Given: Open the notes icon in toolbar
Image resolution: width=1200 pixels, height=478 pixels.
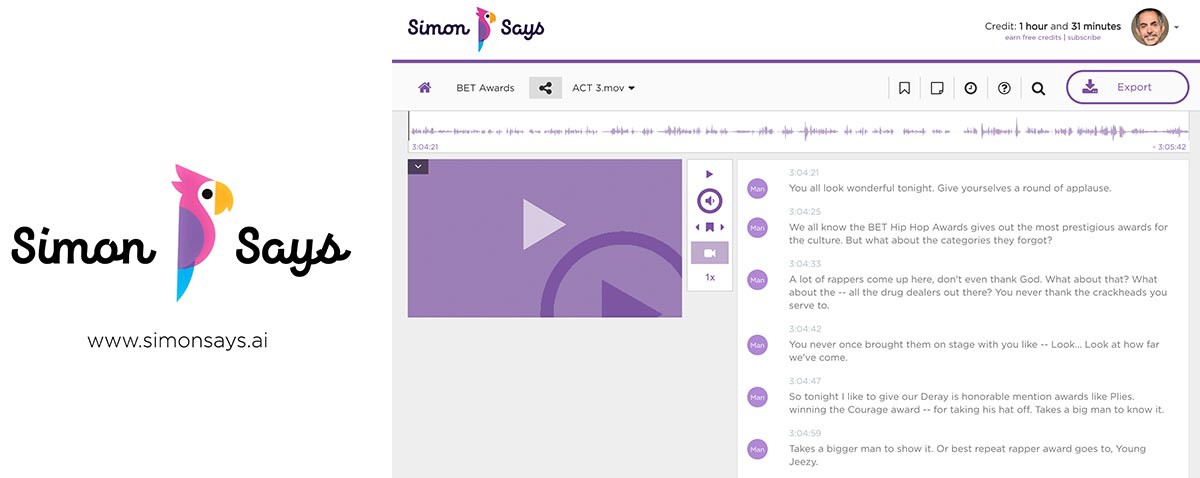Looking at the screenshot, I should tap(937, 88).
